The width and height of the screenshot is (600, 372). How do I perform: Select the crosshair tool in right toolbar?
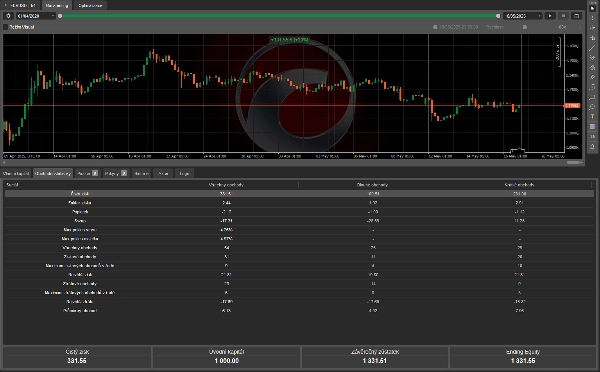click(592, 18)
